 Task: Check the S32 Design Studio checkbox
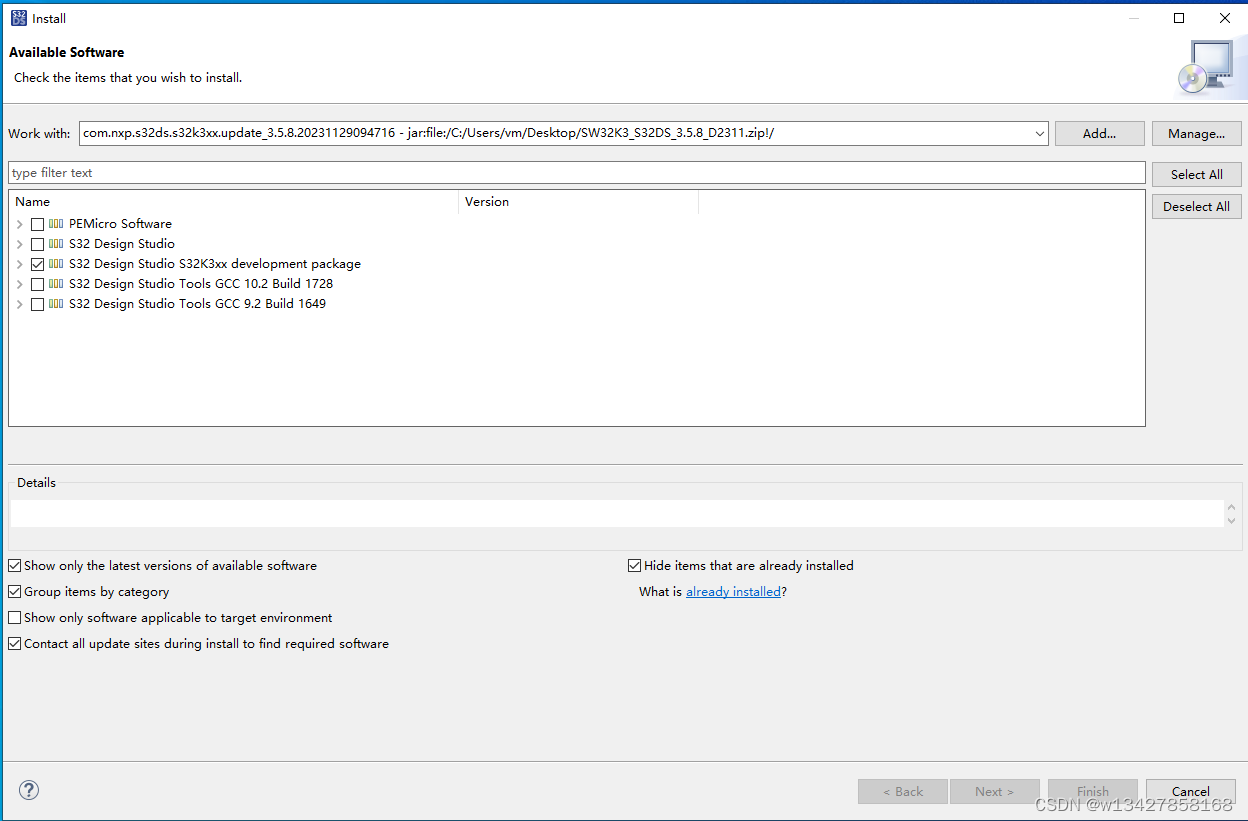point(38,244)
